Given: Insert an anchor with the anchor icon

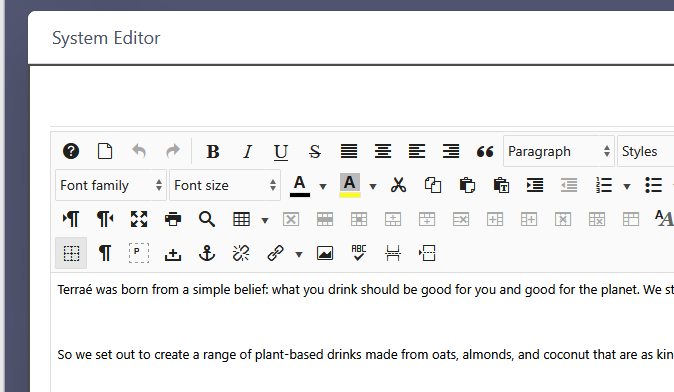Looking at the screenshot, I should (x=207, y=254).
